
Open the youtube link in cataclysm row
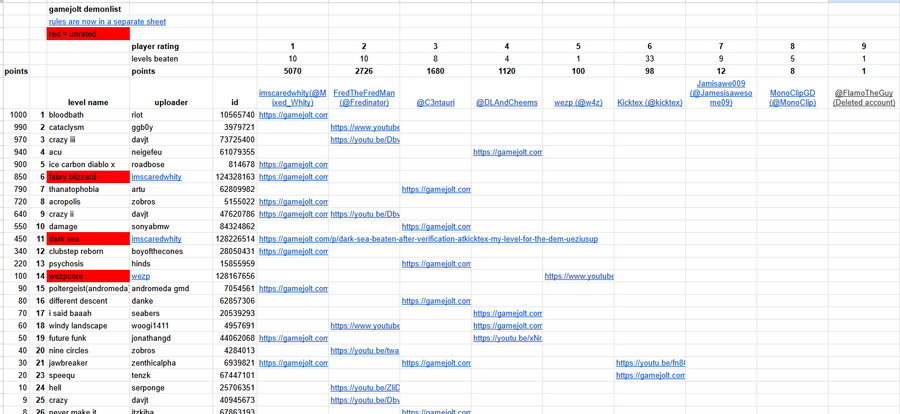365,127
